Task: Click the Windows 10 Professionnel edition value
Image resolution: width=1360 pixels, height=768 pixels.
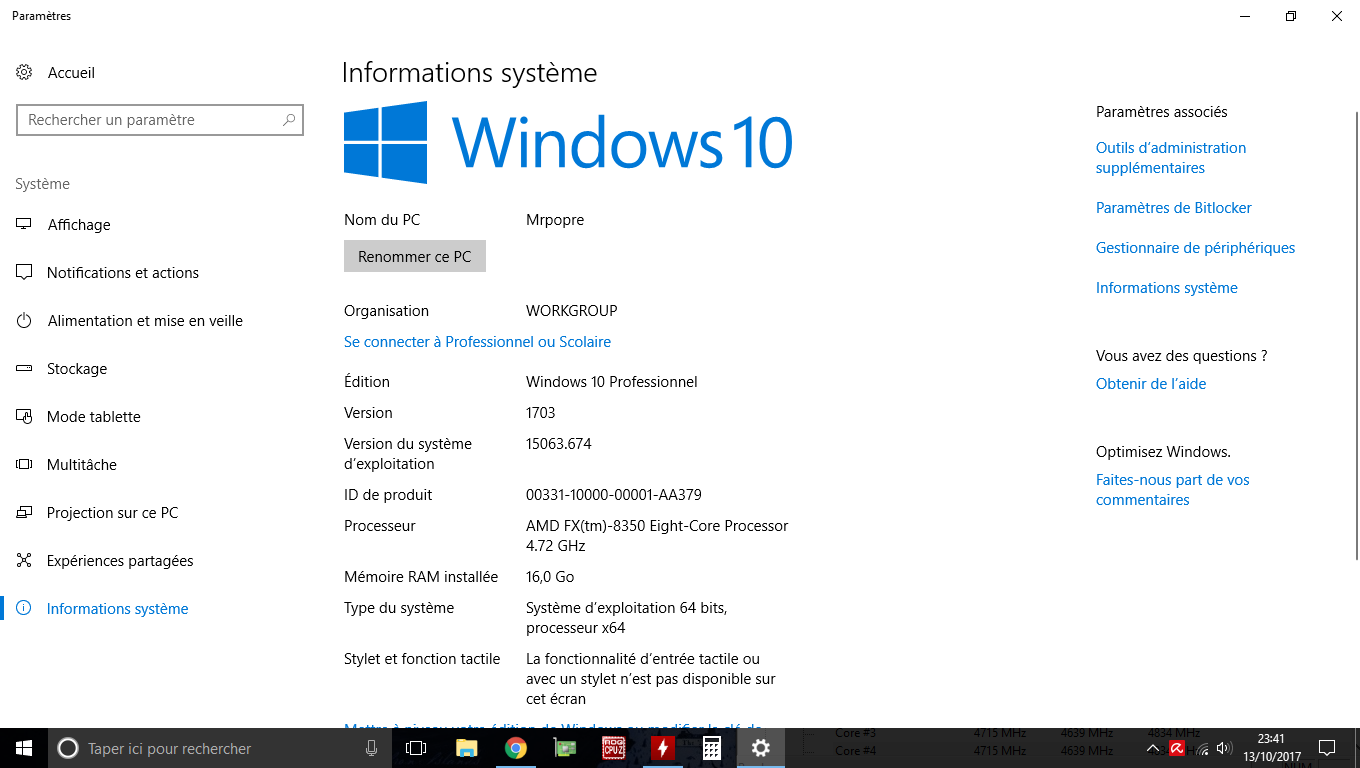Action: (x=612, y=382)
